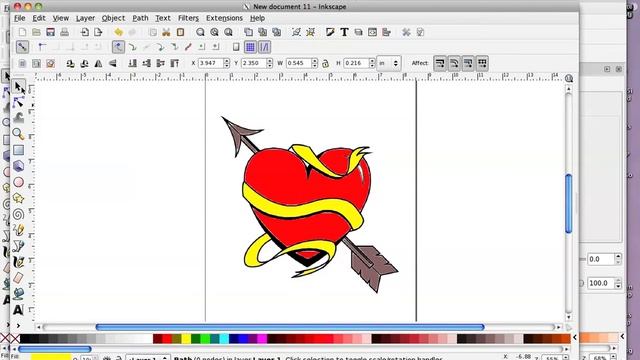640x360 pixels.
Task: Open the Filters menu
Action: tap(188, 18)
